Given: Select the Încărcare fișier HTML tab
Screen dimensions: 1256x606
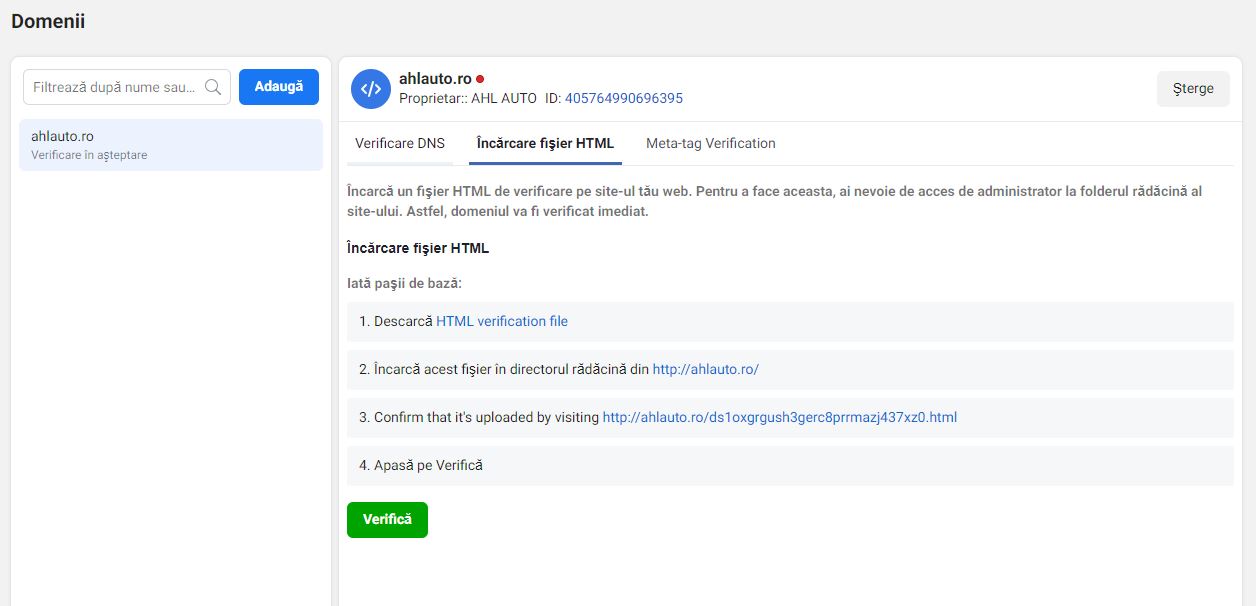Looking at the screenshot, I should tap(545, 144).
